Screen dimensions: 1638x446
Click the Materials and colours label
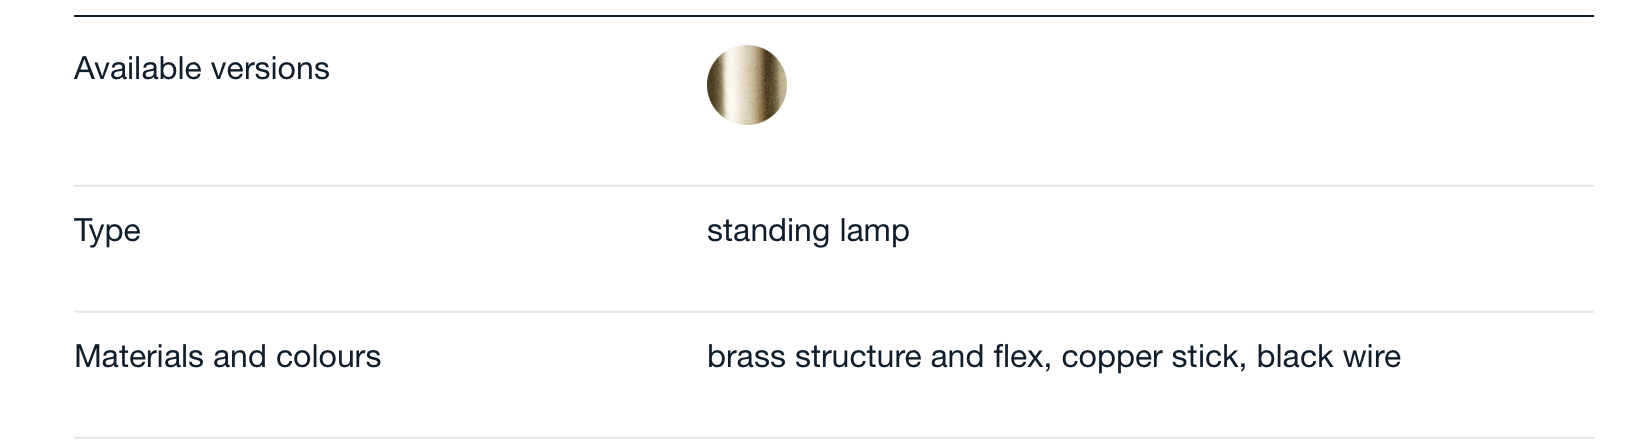(x=228, y=357)
